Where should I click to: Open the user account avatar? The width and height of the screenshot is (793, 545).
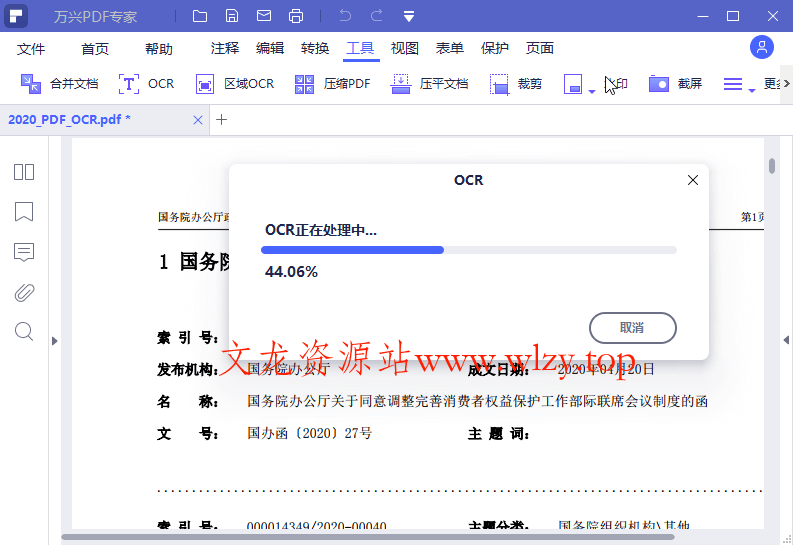click(762, 48)
